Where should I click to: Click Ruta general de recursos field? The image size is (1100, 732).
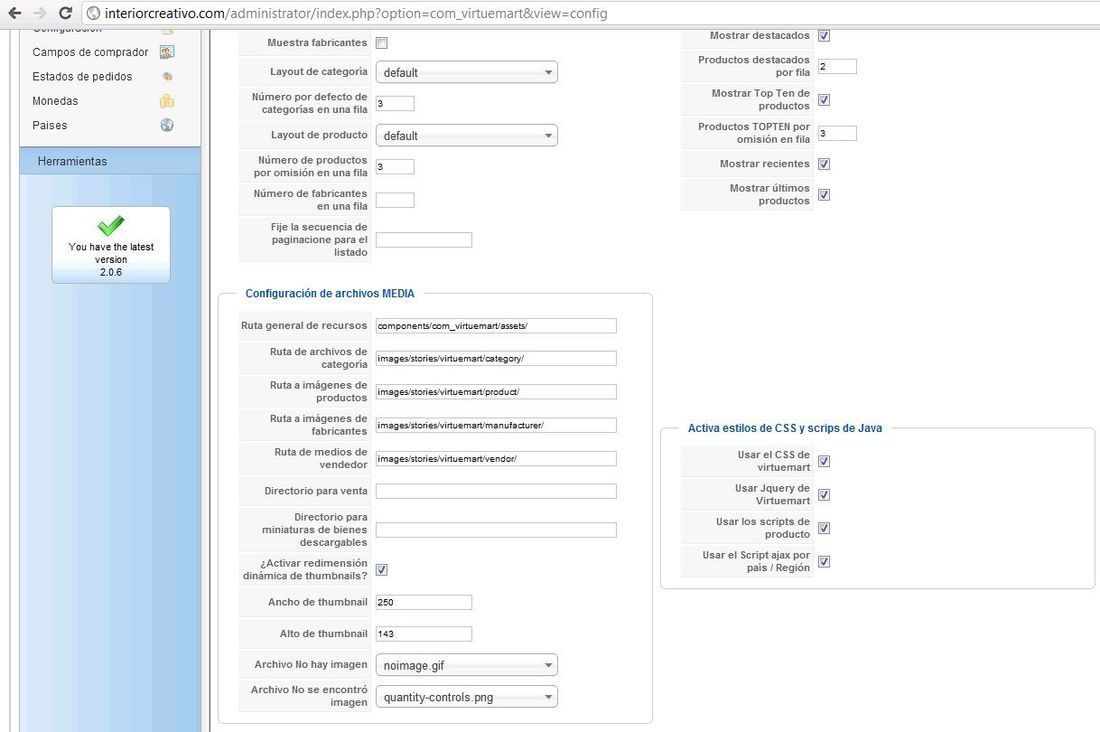click(x=496, y=326)
